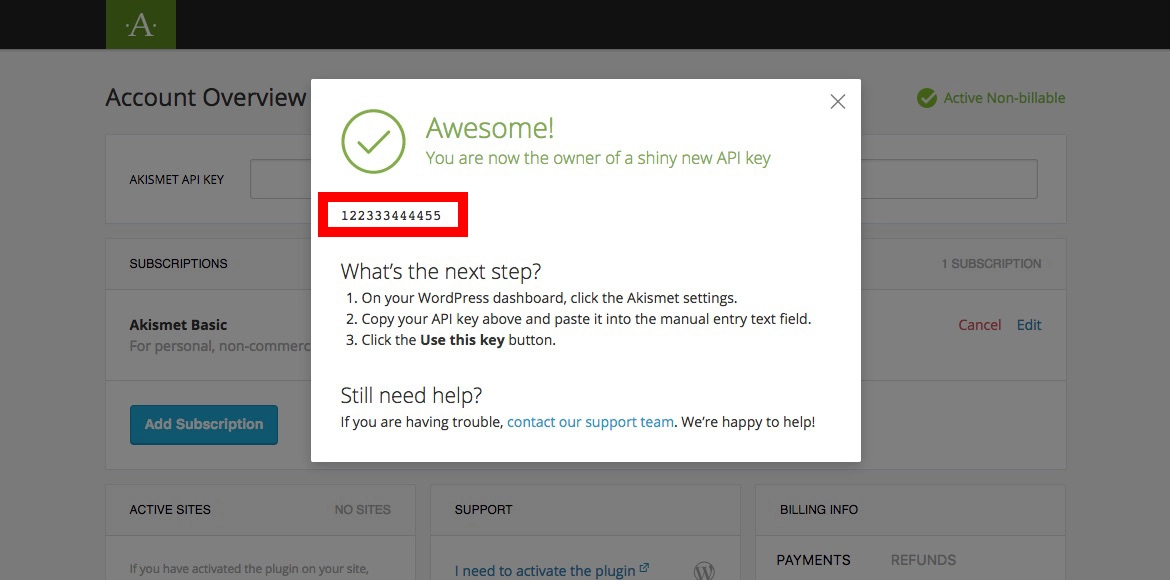Click the 1 SUBSCRIPTION count label
Viewport: 1170px width, 580px height.
991,264
